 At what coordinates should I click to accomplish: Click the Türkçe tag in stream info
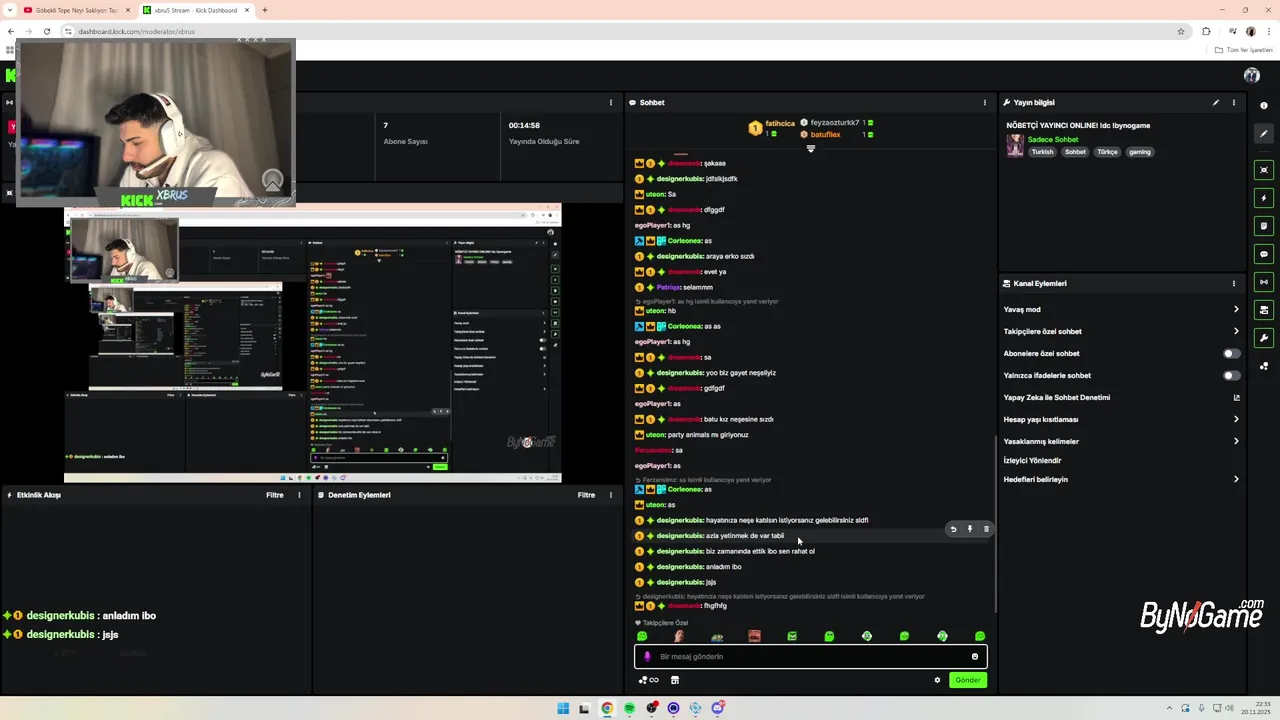(1107, 152)
